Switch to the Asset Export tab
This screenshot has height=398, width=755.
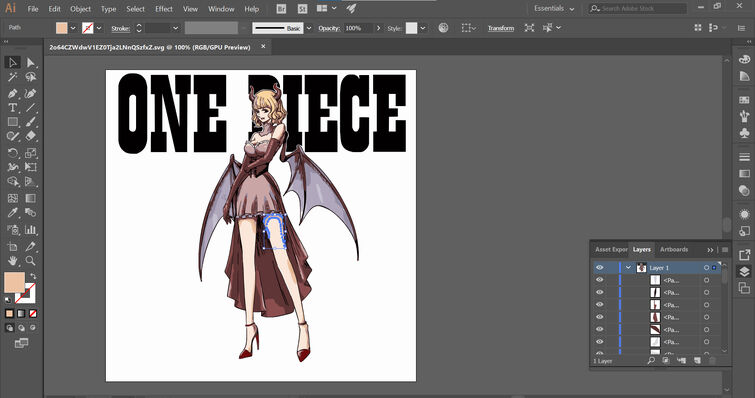pos(611,249)
